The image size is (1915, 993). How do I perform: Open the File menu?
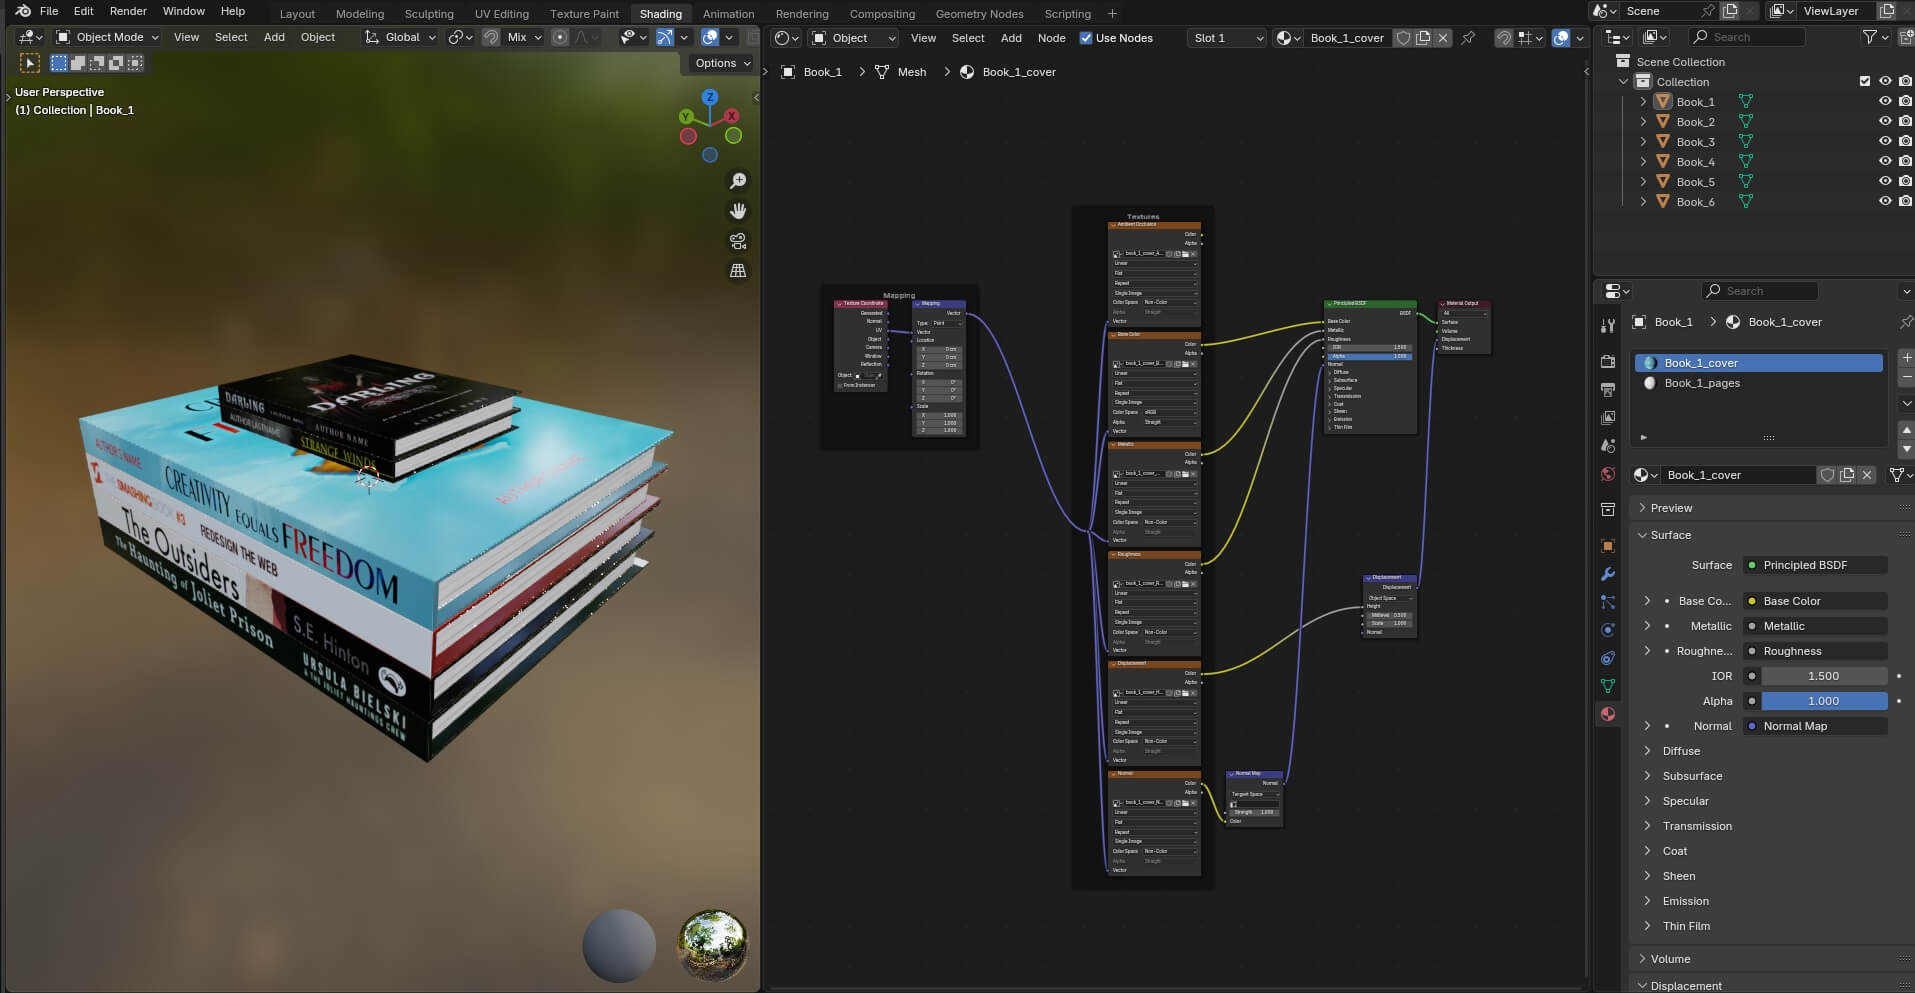pyautogui.click(x=49, y=11)
